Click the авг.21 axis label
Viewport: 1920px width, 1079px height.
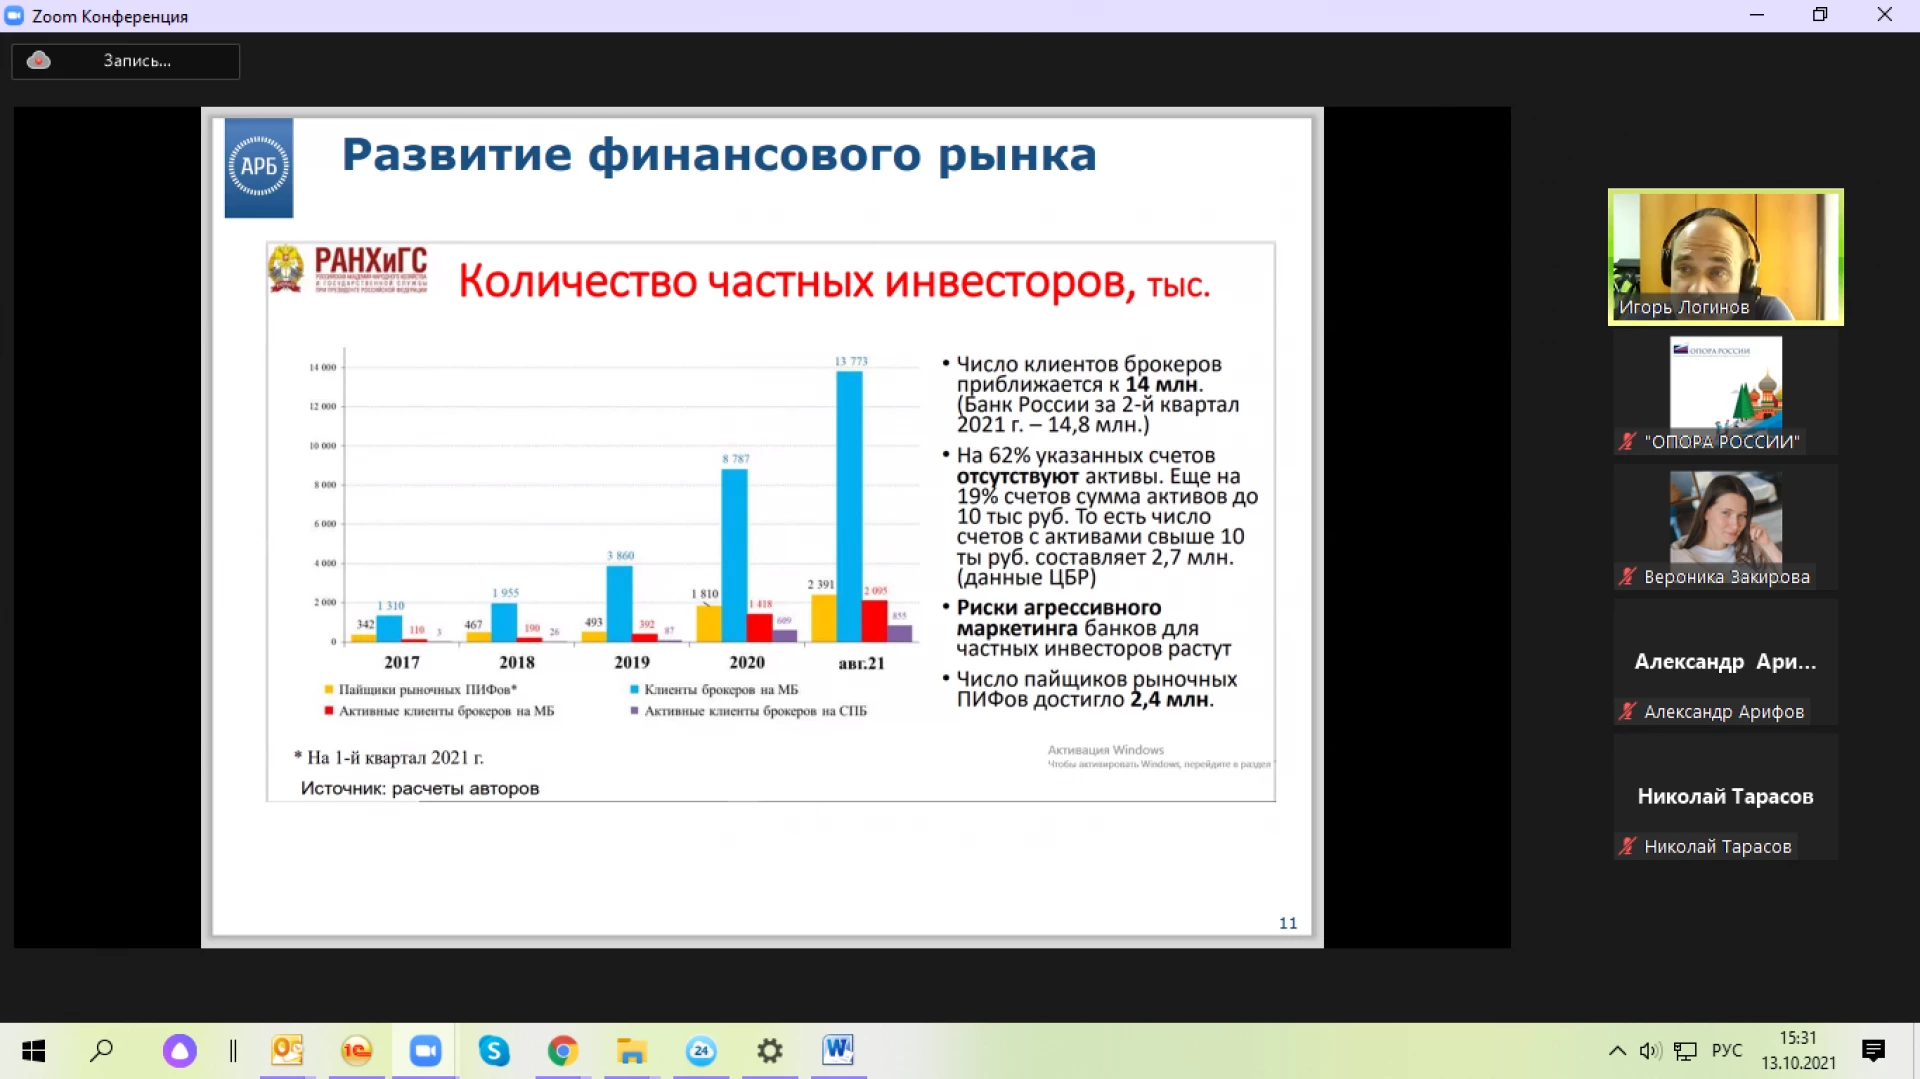coord(861,663)
